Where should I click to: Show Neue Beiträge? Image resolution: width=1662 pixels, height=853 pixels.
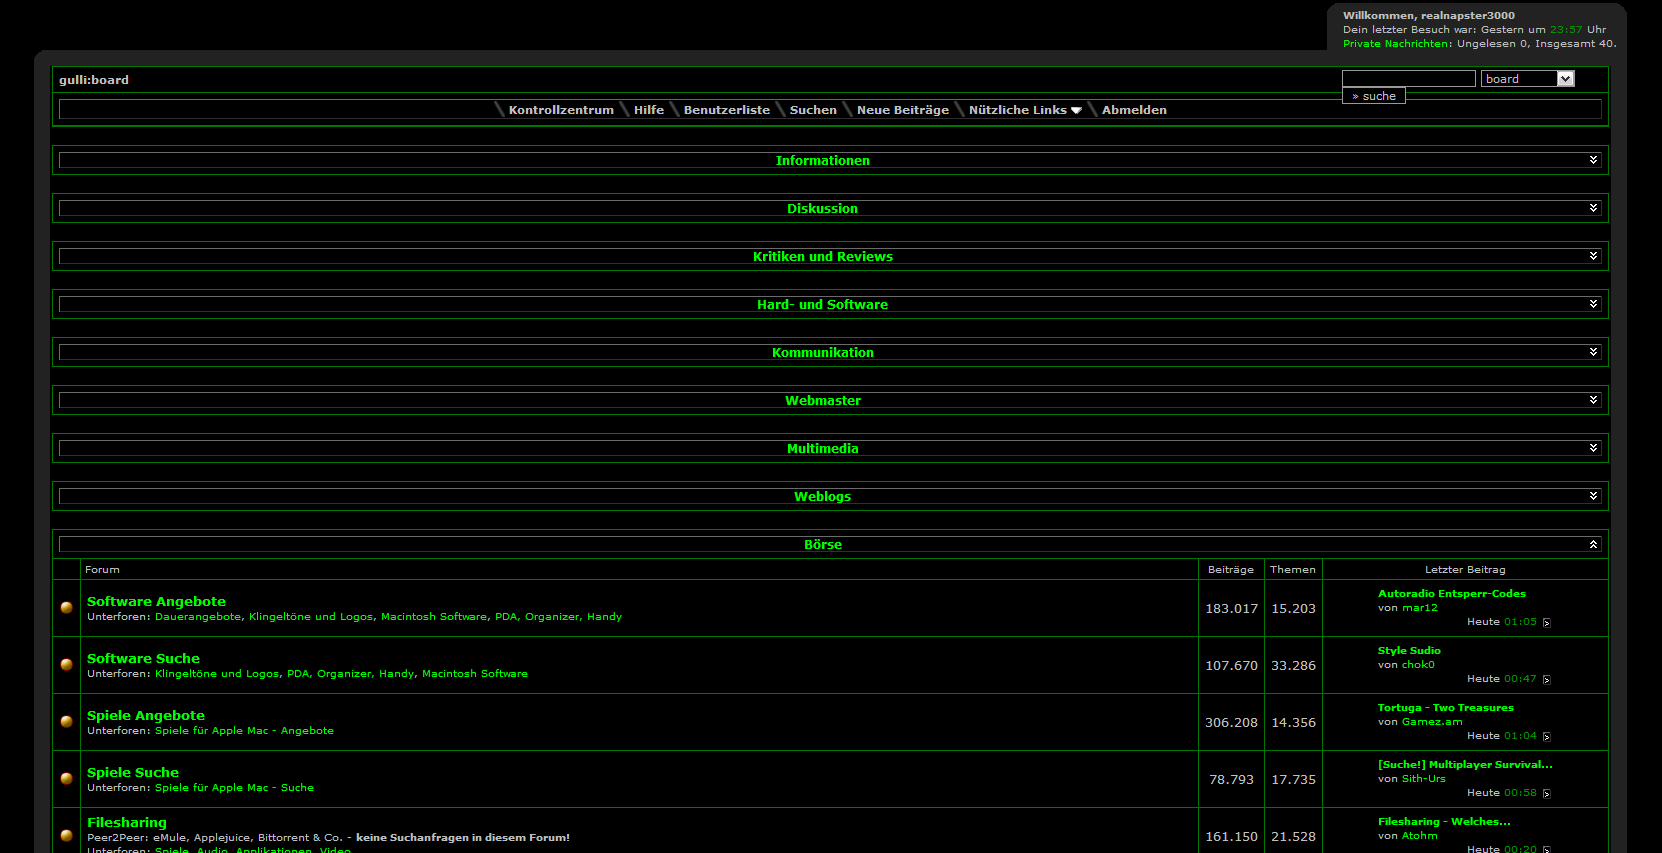(903, 110)
